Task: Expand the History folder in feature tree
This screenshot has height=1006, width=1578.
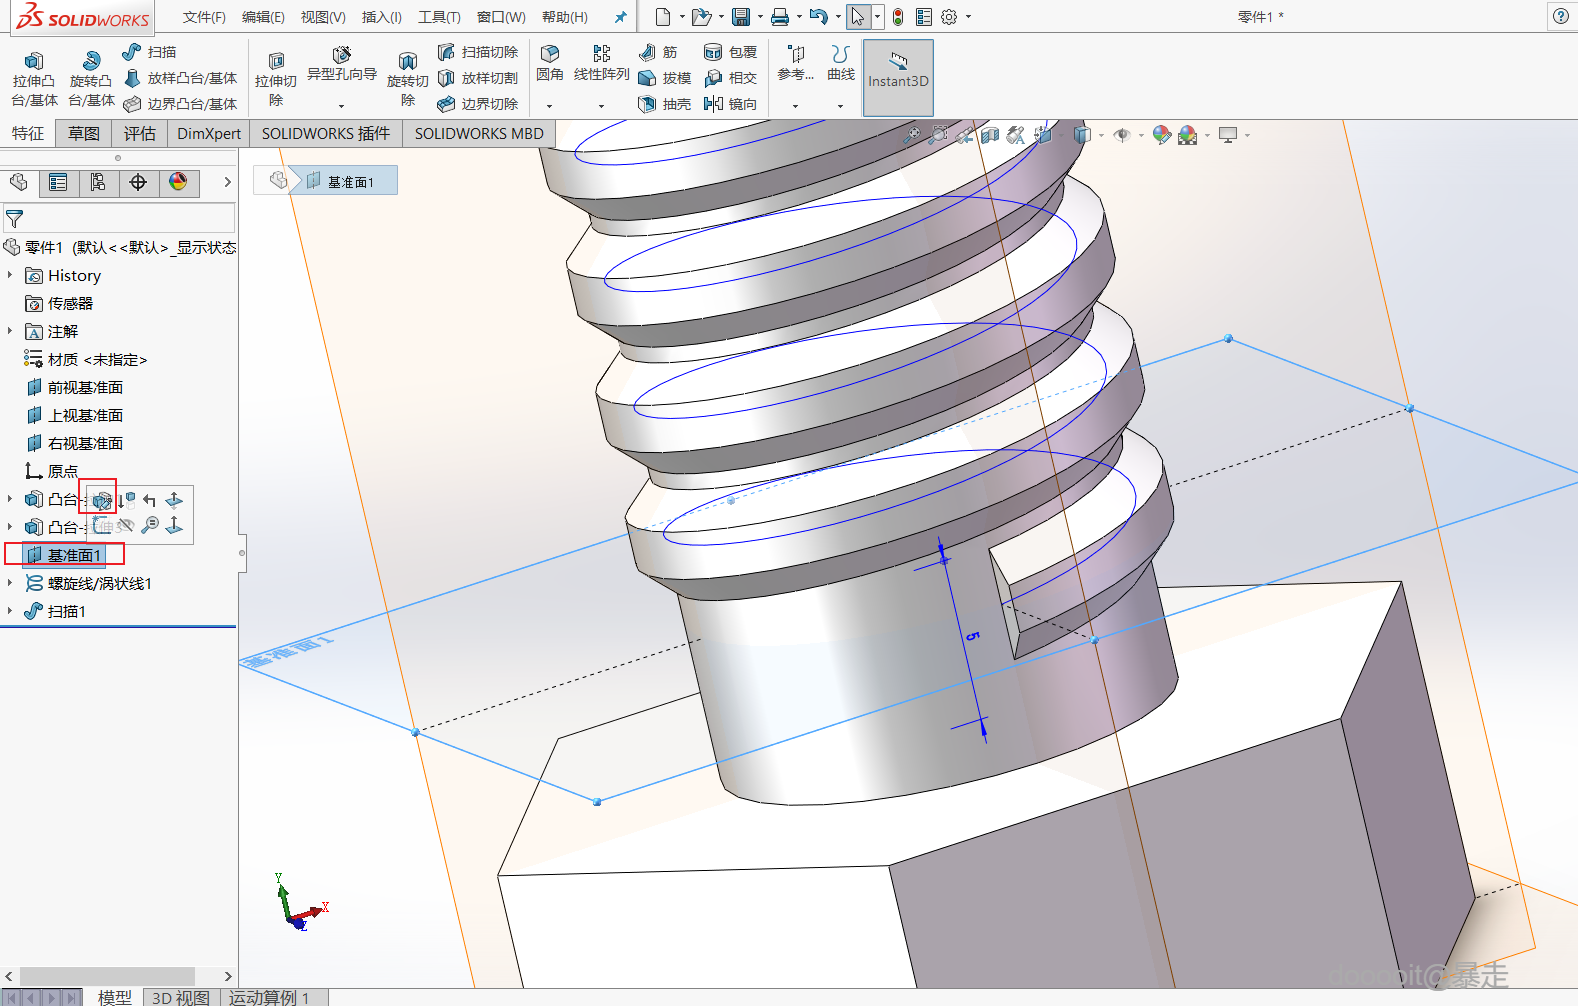Action: coord(10,275)
